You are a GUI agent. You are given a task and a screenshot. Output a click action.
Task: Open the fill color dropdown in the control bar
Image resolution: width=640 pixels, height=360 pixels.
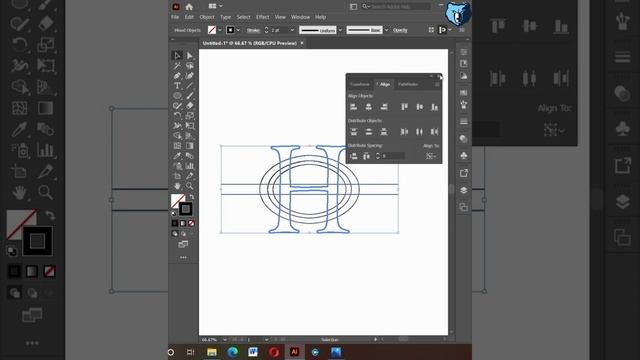220,30
